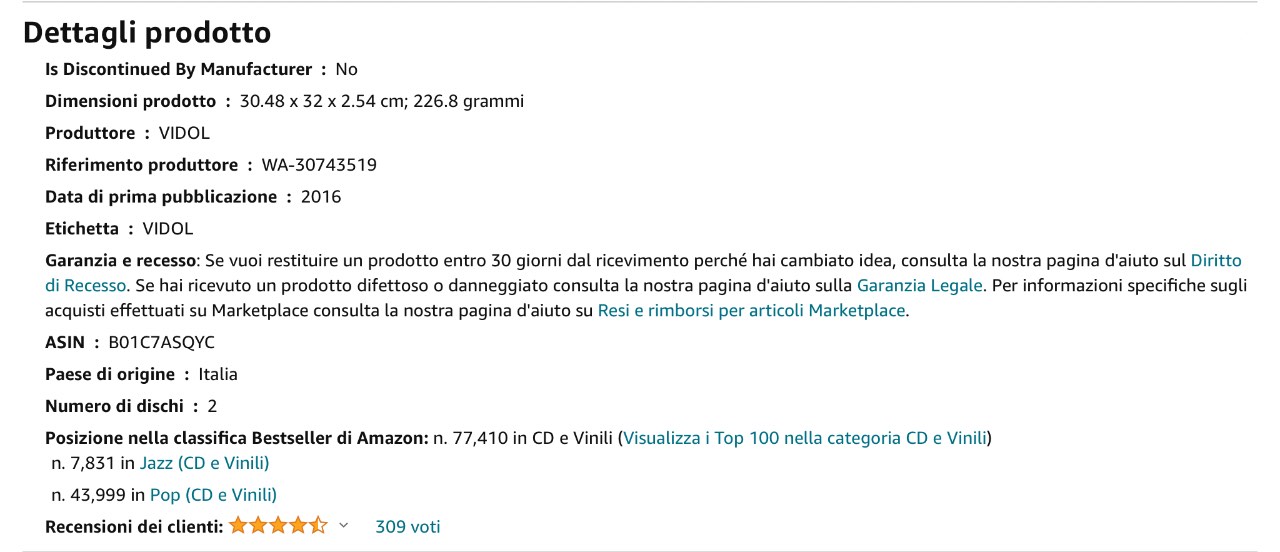Click the Data di prima pubblicazione 2016
This screenshot has width=1280, height=552.
click(321, 197)
